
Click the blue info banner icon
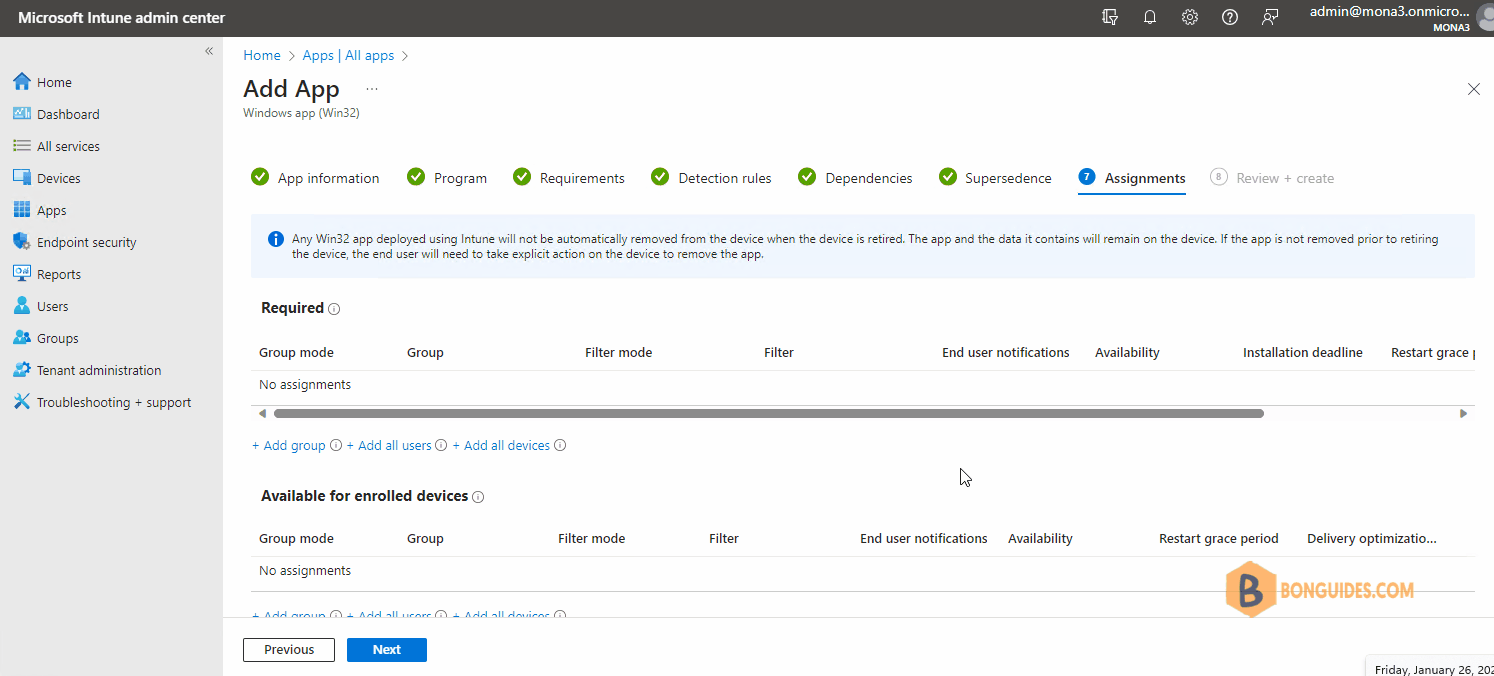(275, 239)
